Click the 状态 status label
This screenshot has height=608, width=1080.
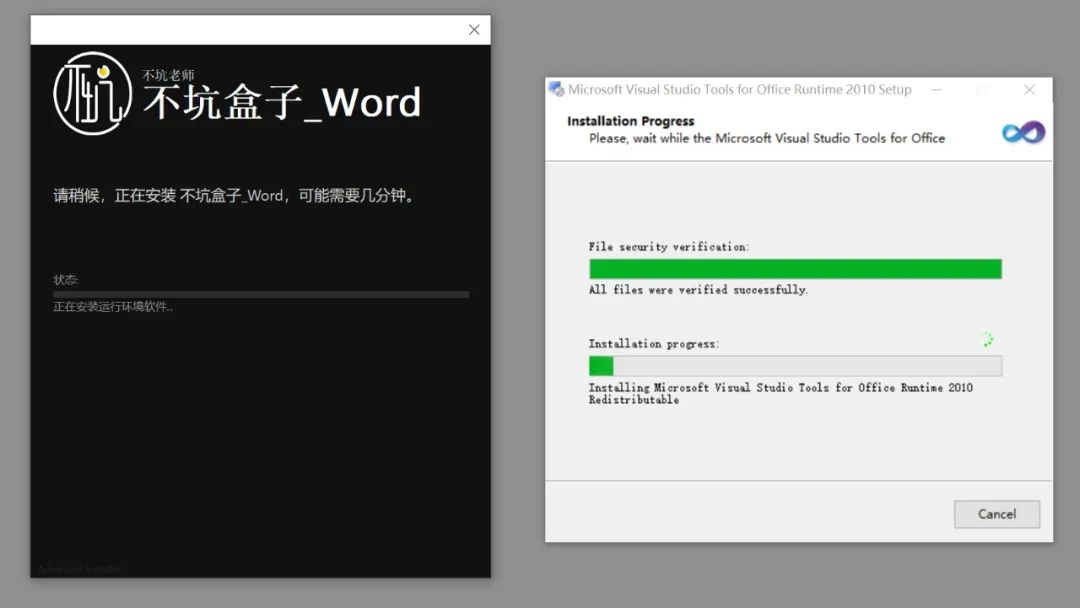pyautogui.click(x=65, y=279)
